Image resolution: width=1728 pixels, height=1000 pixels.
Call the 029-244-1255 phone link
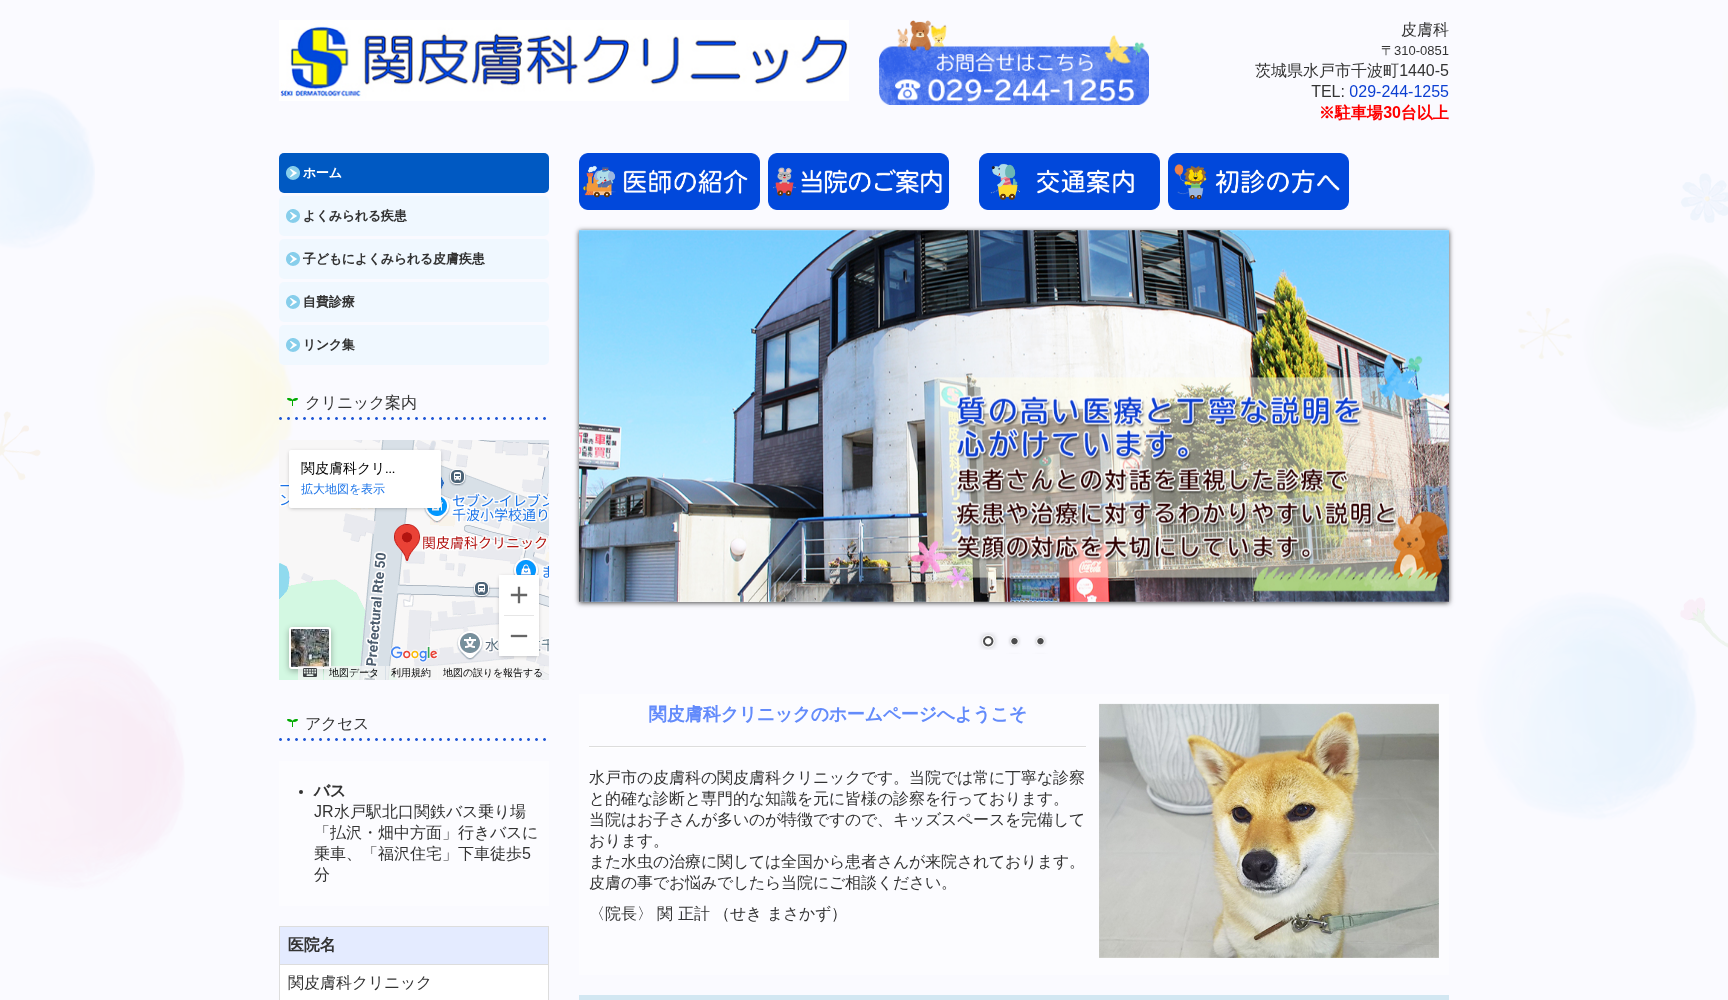tap(1398, 91)
